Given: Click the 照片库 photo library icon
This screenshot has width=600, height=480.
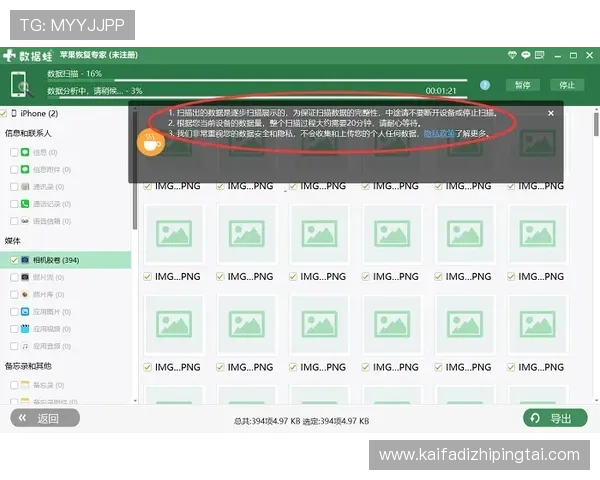Looking at the screenshot, I should pos(25,294).
